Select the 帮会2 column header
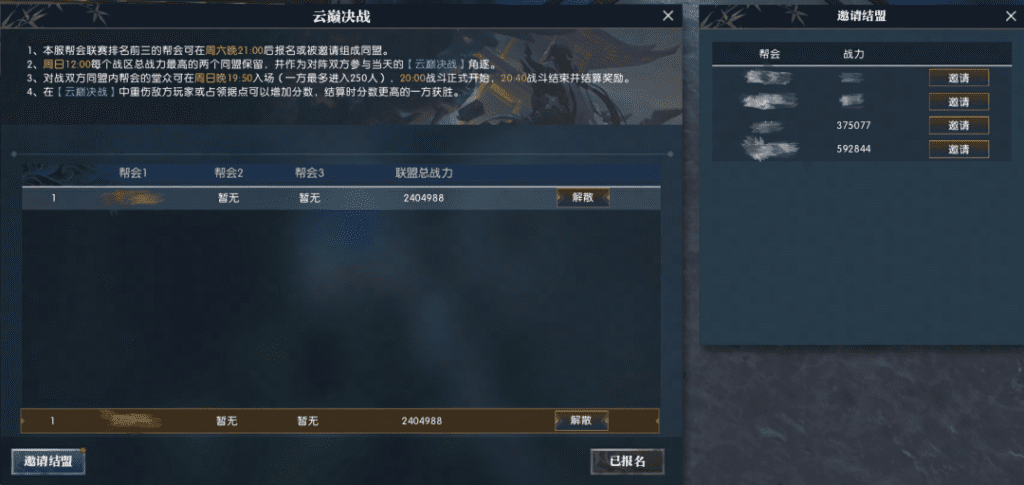Image resolution: width=1024 pixels, height=485 pixels. click(x=229, y=173)
